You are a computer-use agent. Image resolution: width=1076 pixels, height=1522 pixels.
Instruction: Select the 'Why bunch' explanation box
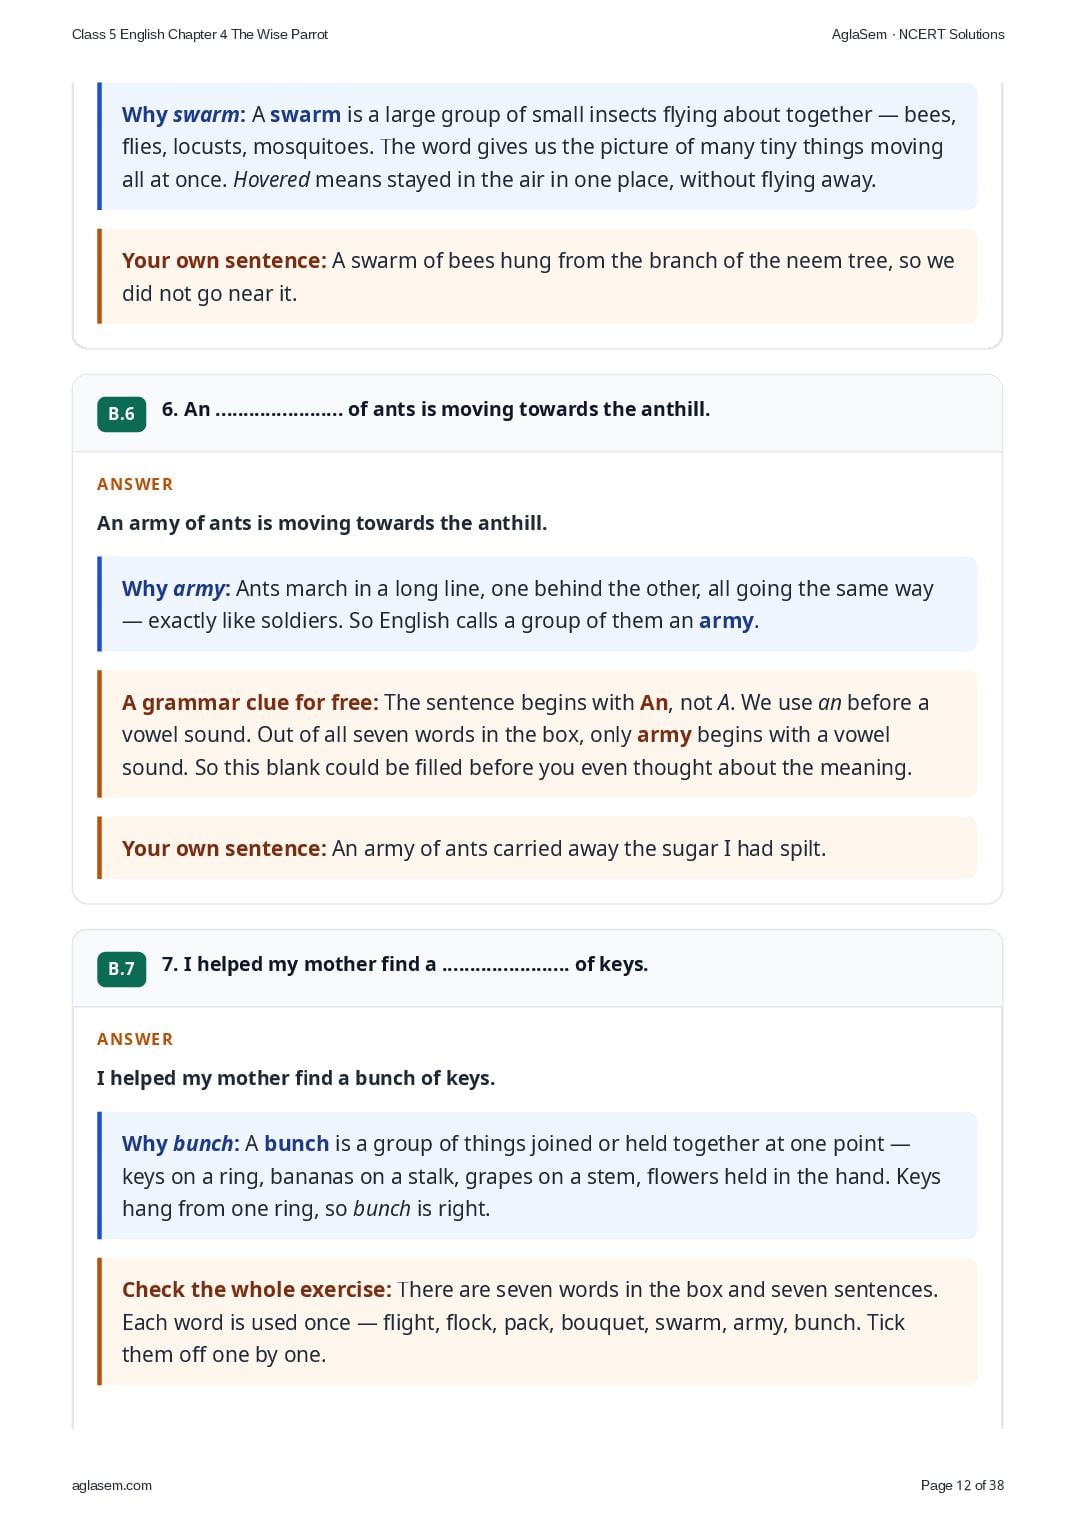[x=537, y=1176]
